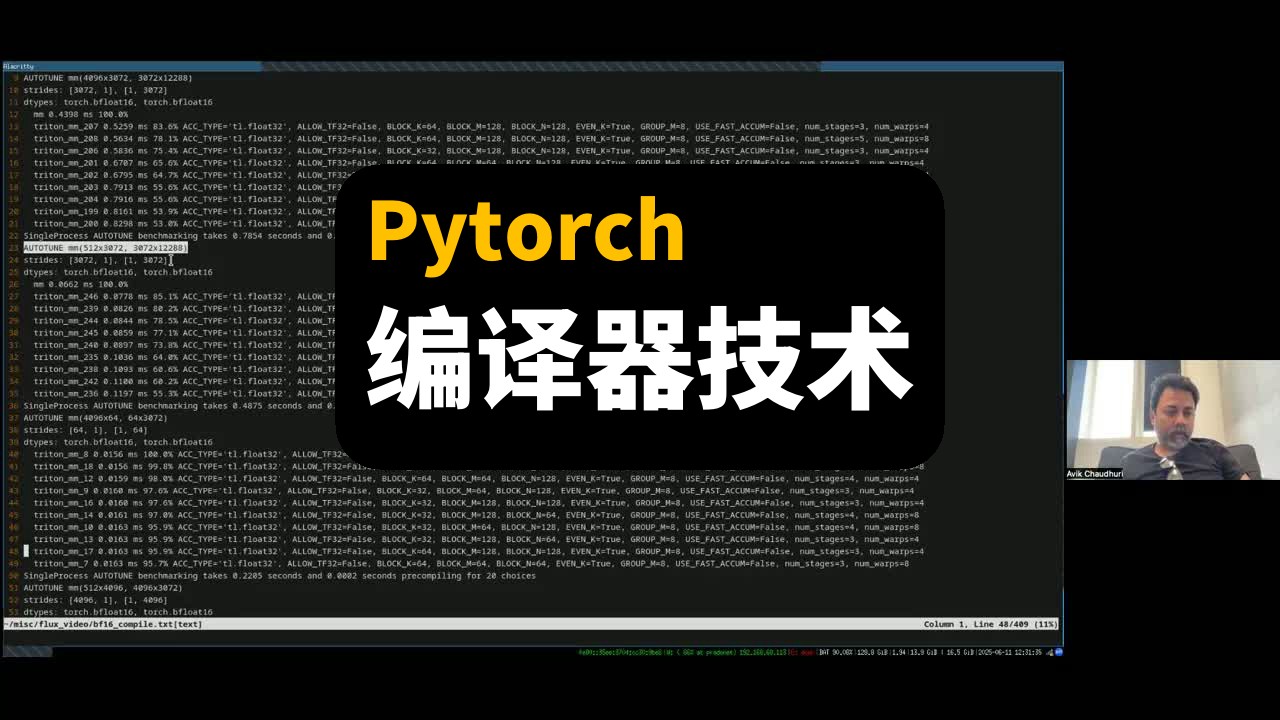Click the benchmarking line showing '0.2205 seconds'
This screenshot has height=720, width=1280.
click(x=280, y=576)
